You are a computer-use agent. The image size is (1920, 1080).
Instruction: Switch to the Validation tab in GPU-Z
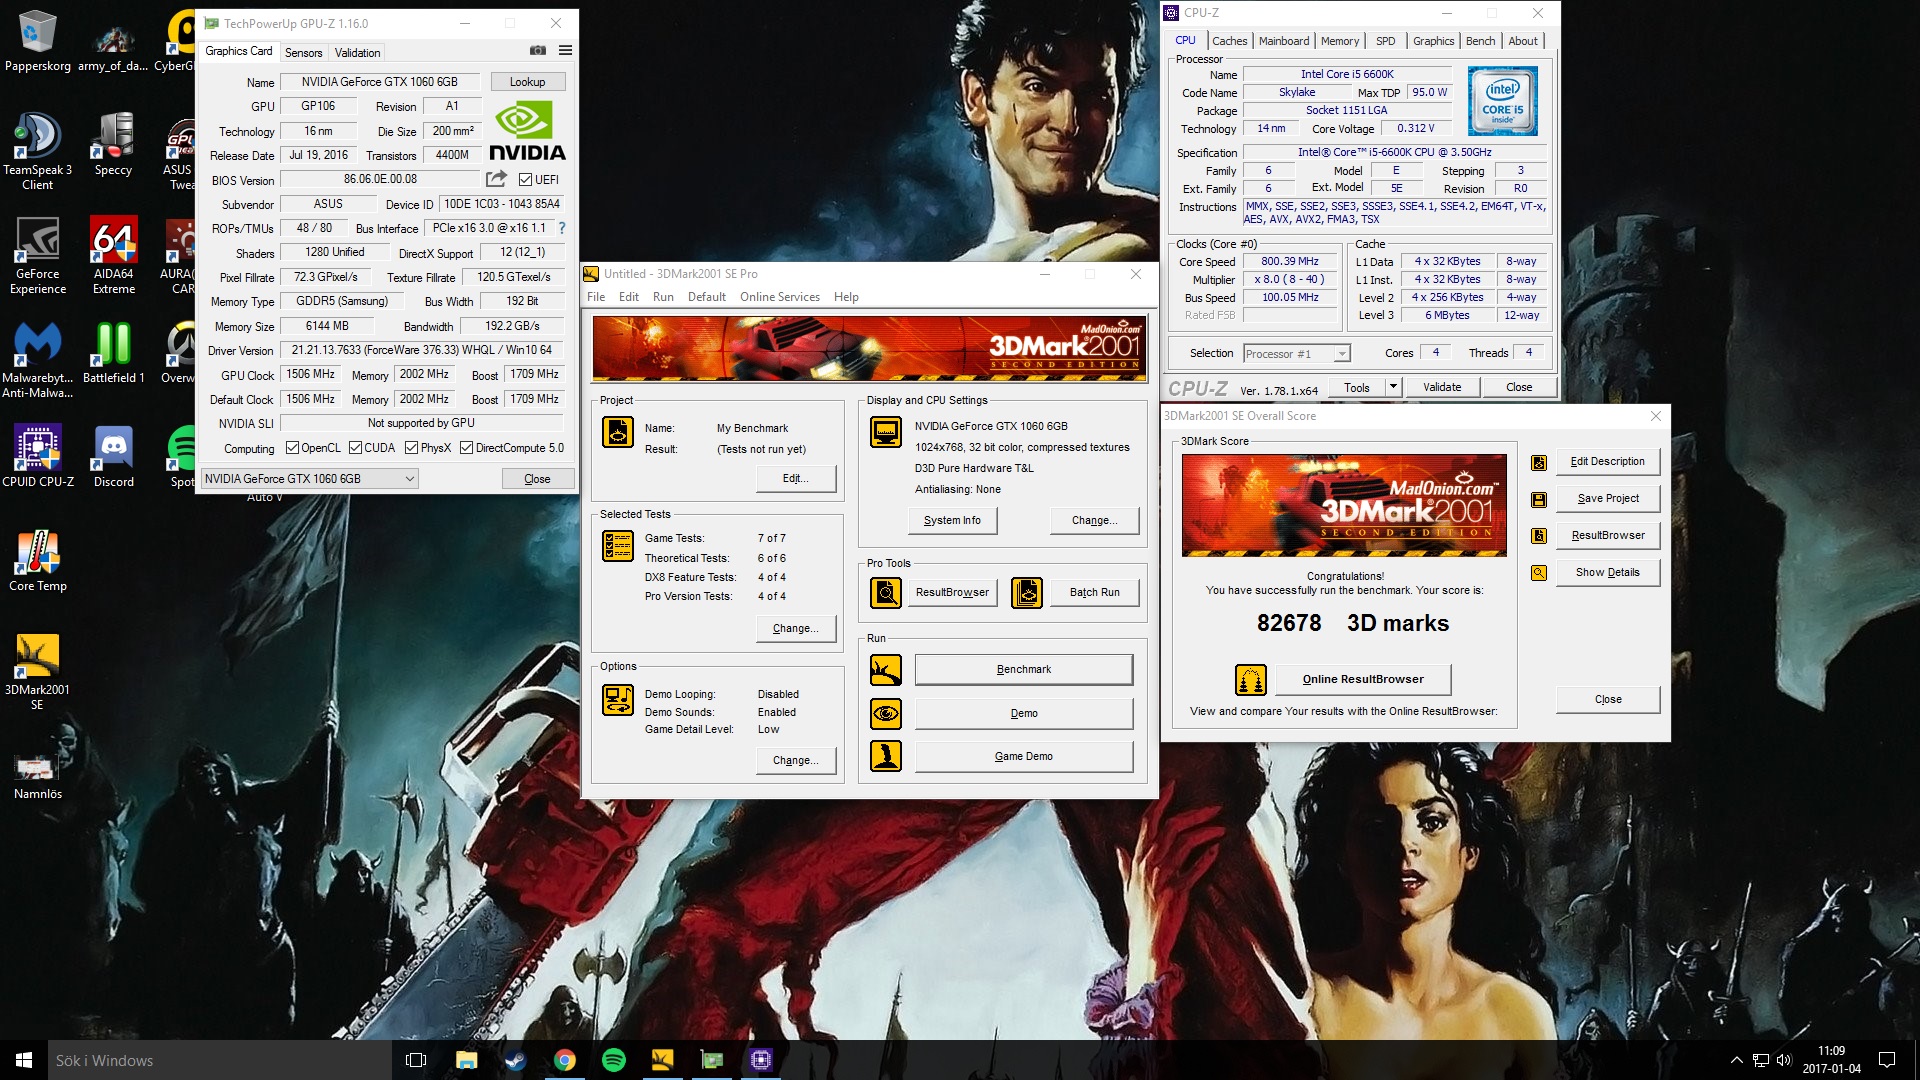[x=357, y=53]
